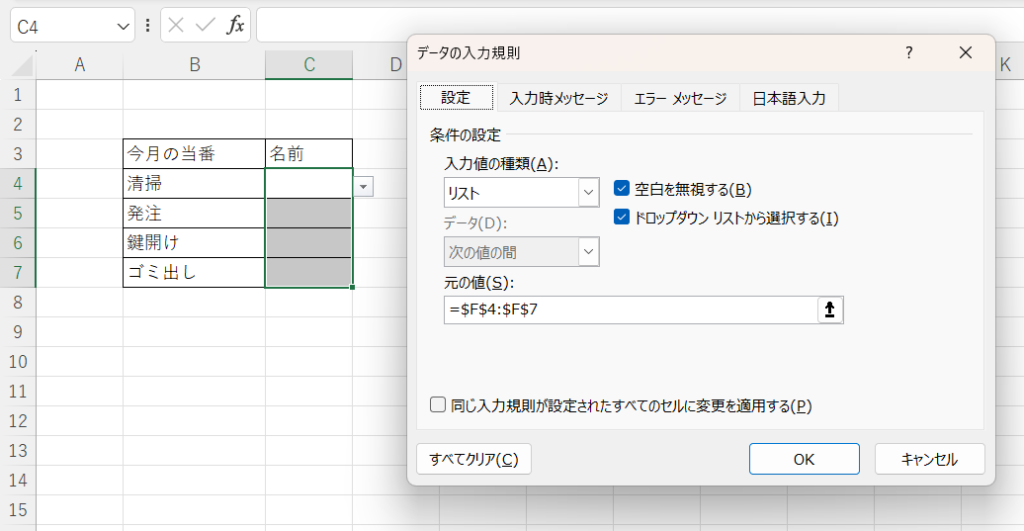The height and width of the screenshot is (531, 1024).
Task: Click the dialog help question mark
Action: [909, 53]
